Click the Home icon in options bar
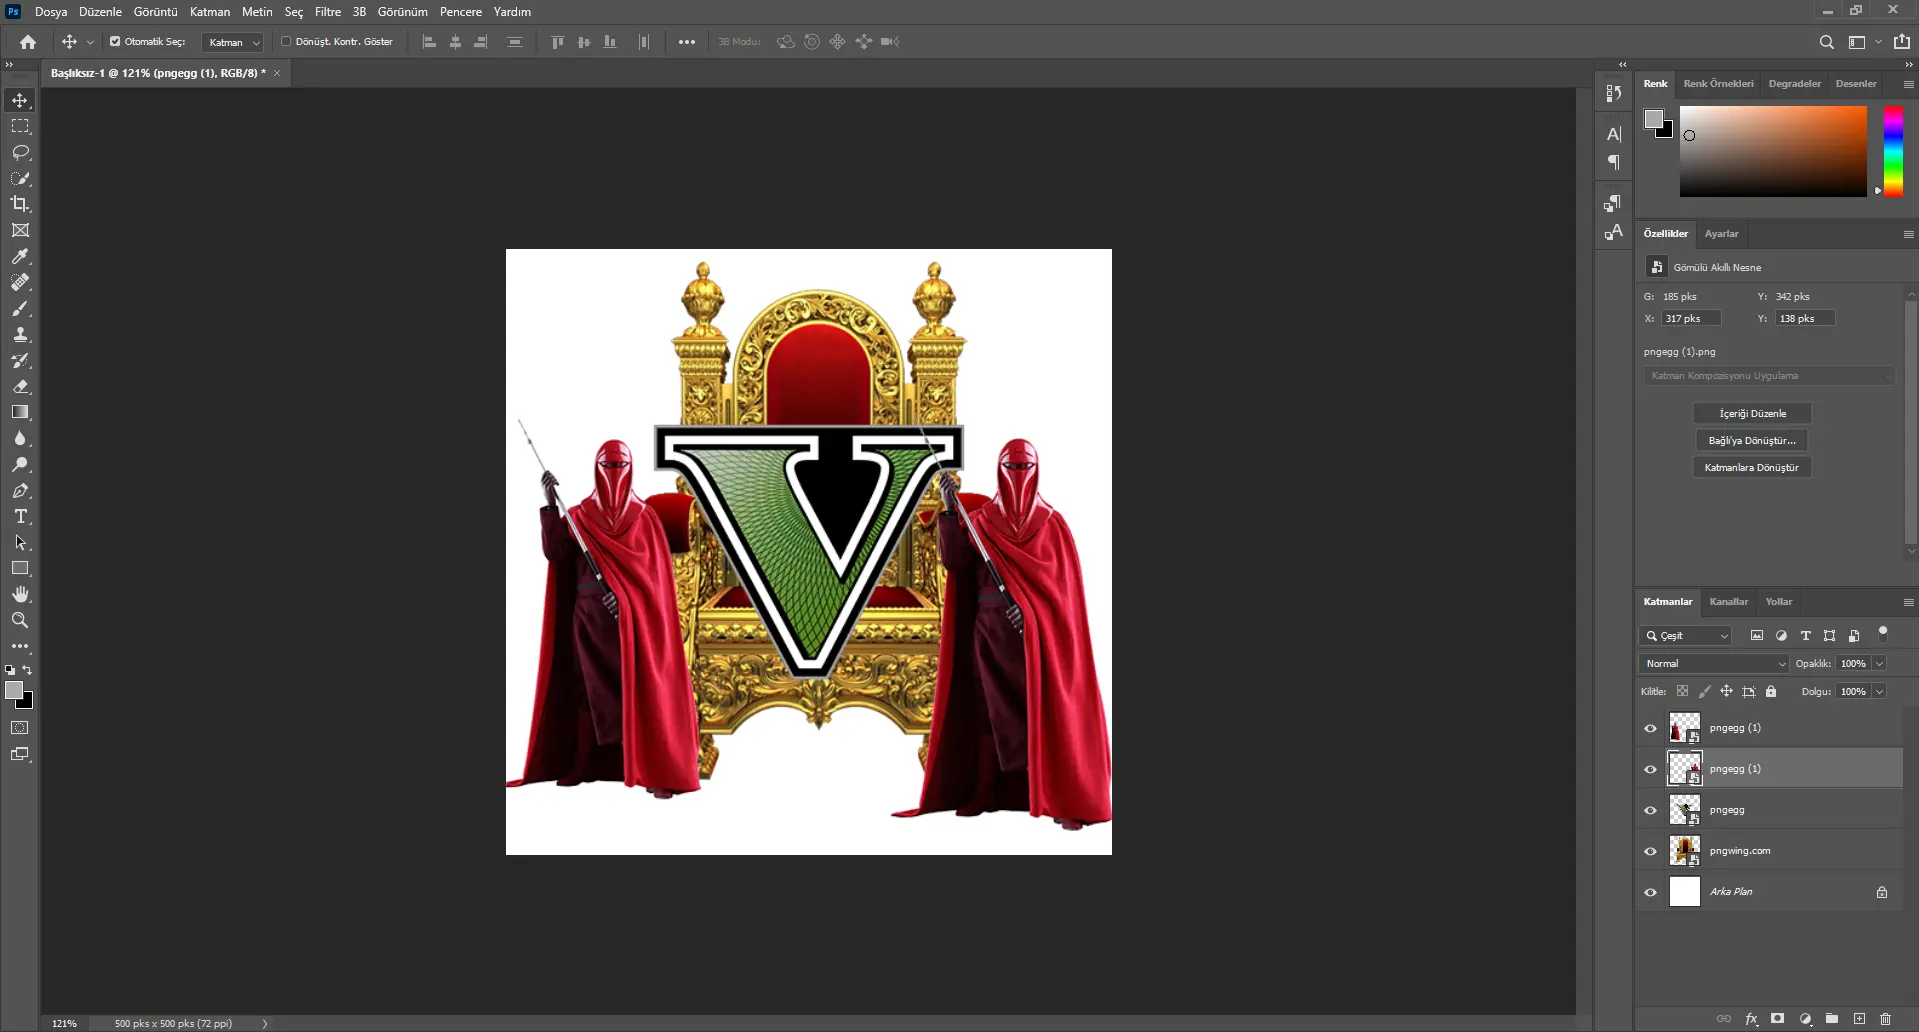The image size is (1919, 1032). (28, 42)
